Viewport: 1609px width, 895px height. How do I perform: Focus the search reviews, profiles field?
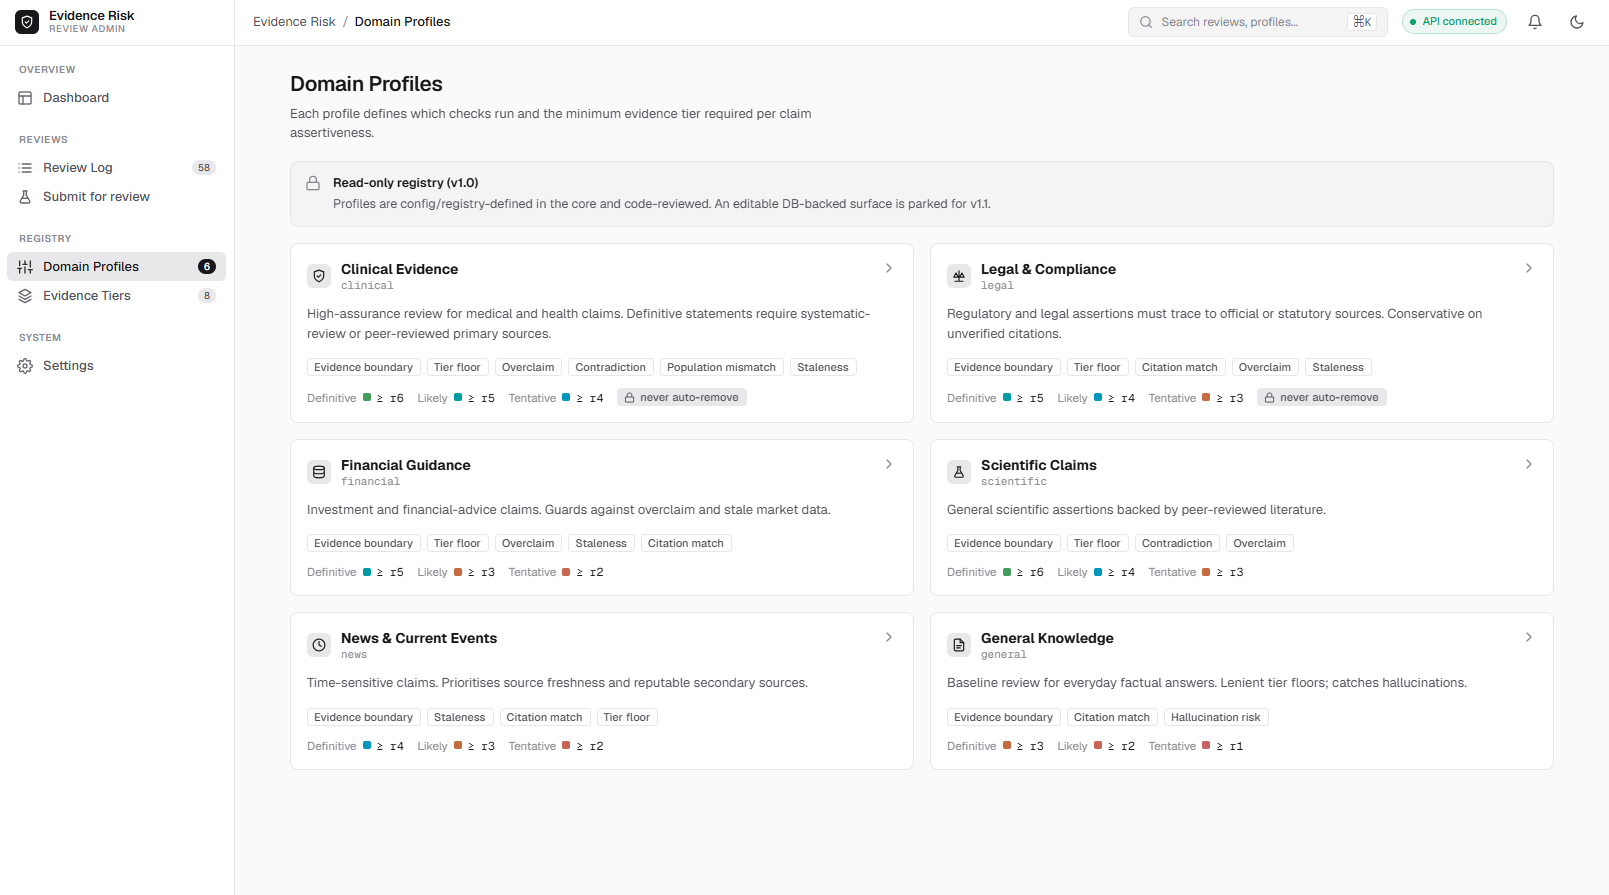coord(1258,22)
